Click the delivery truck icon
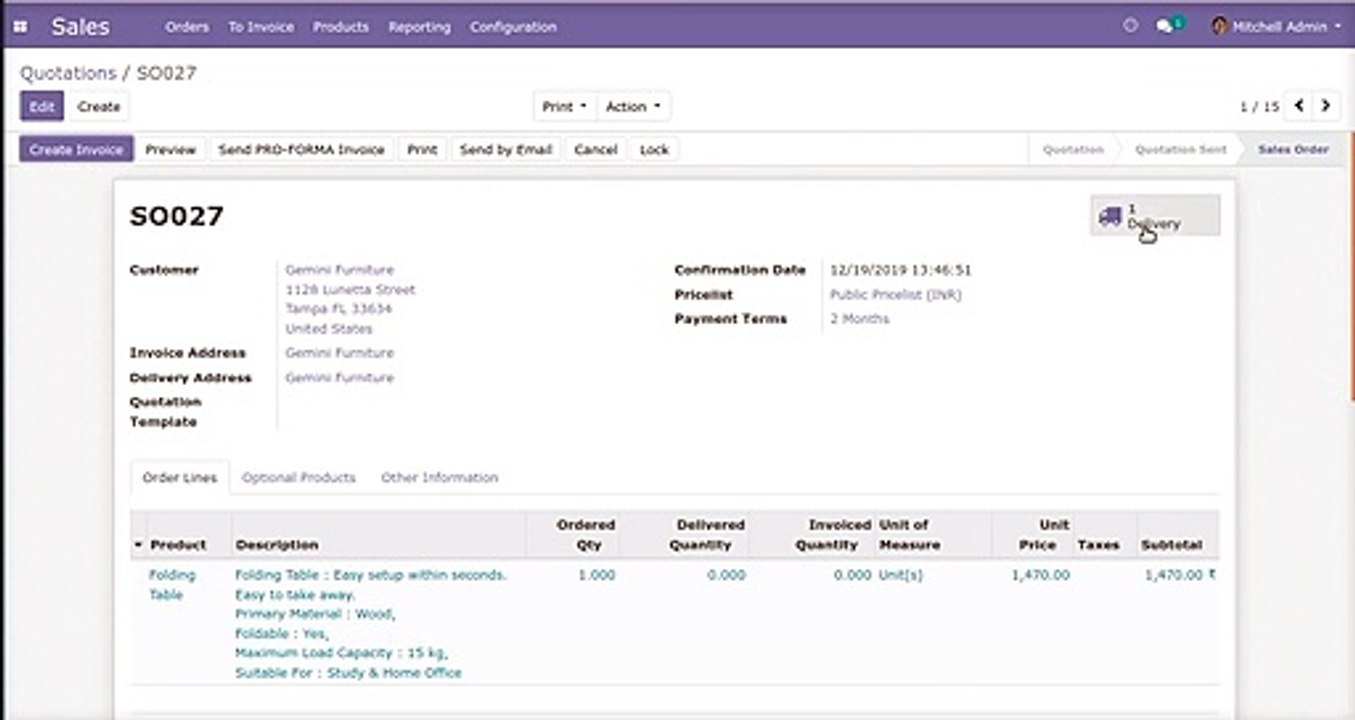This screenshot has width=1355, height=720. click(x=1109, y=216)
